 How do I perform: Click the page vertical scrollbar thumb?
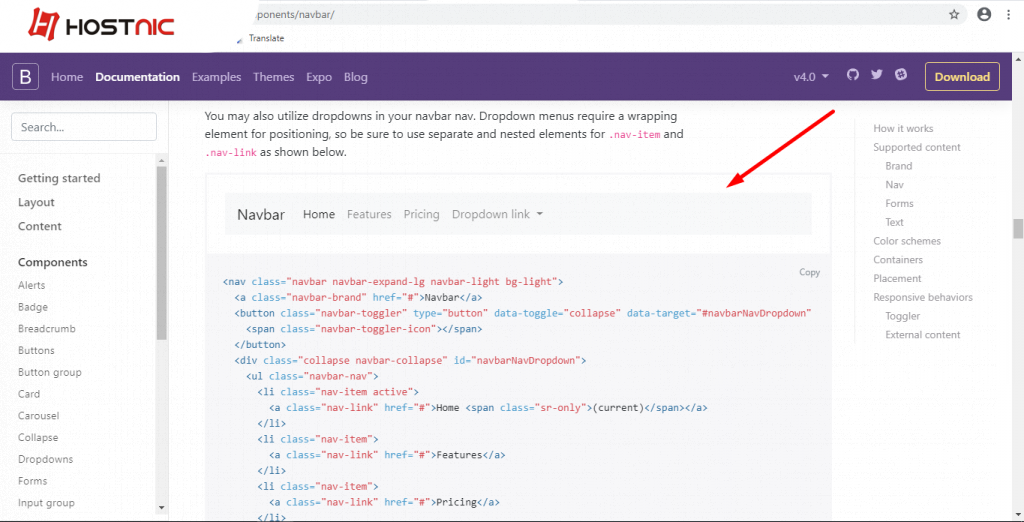click(x=1018, y=228)
